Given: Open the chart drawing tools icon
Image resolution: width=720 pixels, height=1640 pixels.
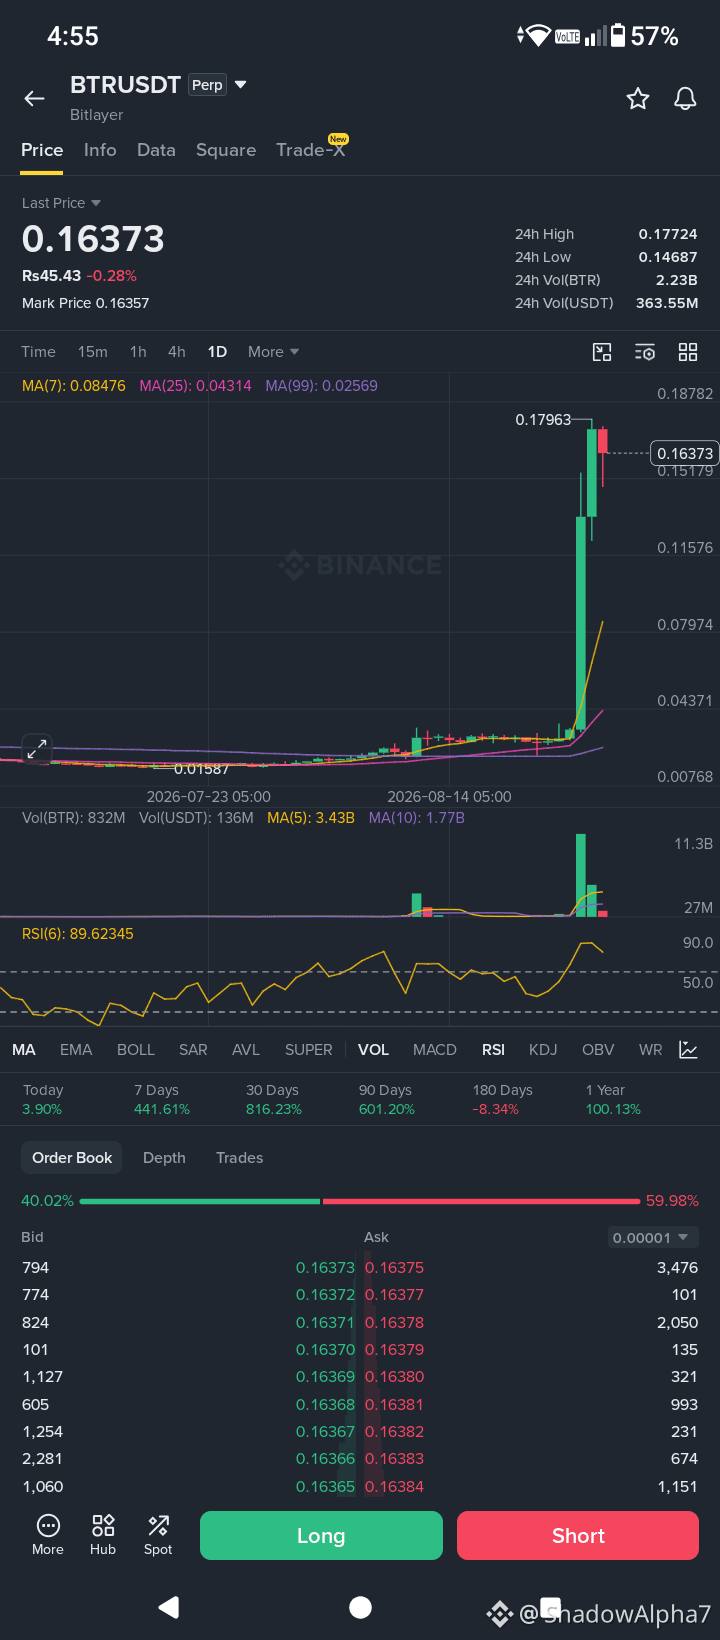Looking at the screenshot, I should pos(602,352).
